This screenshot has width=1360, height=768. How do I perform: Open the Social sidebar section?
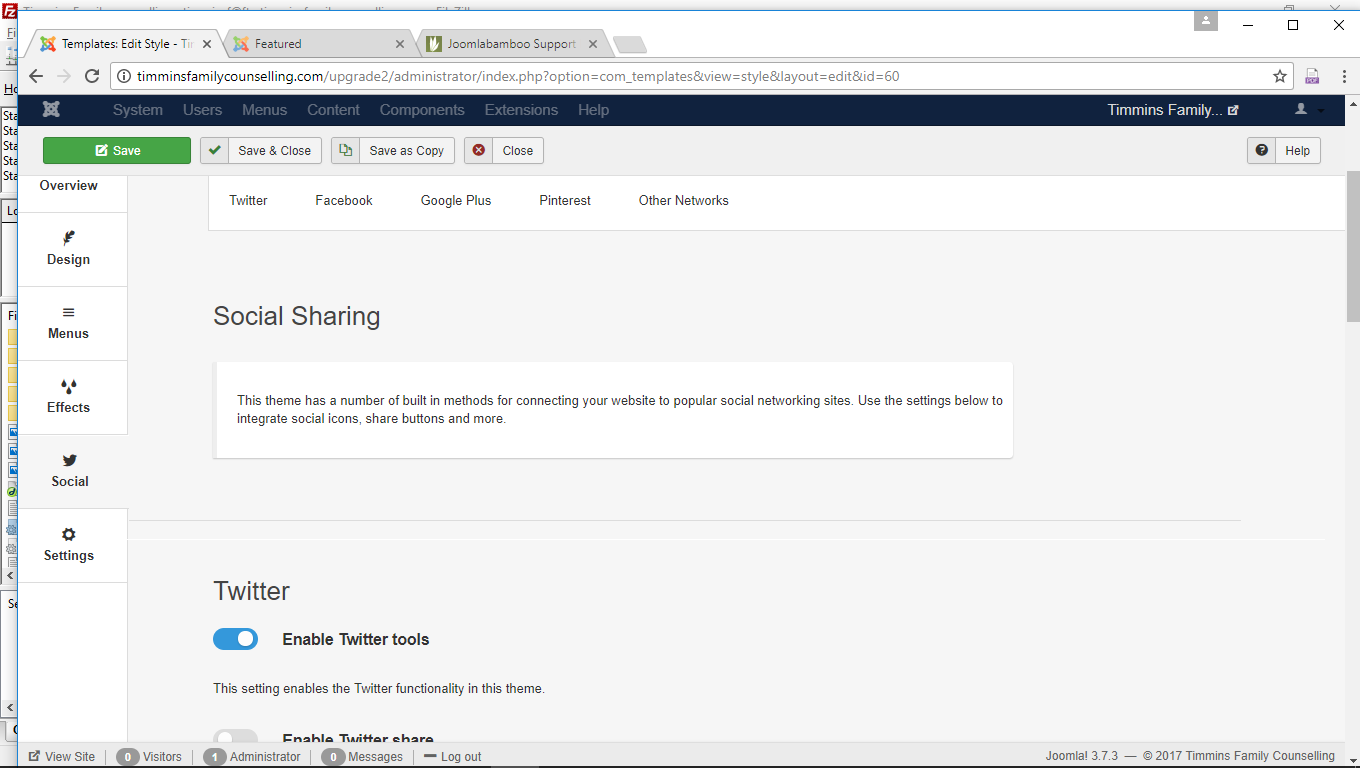tap(70, 471)
